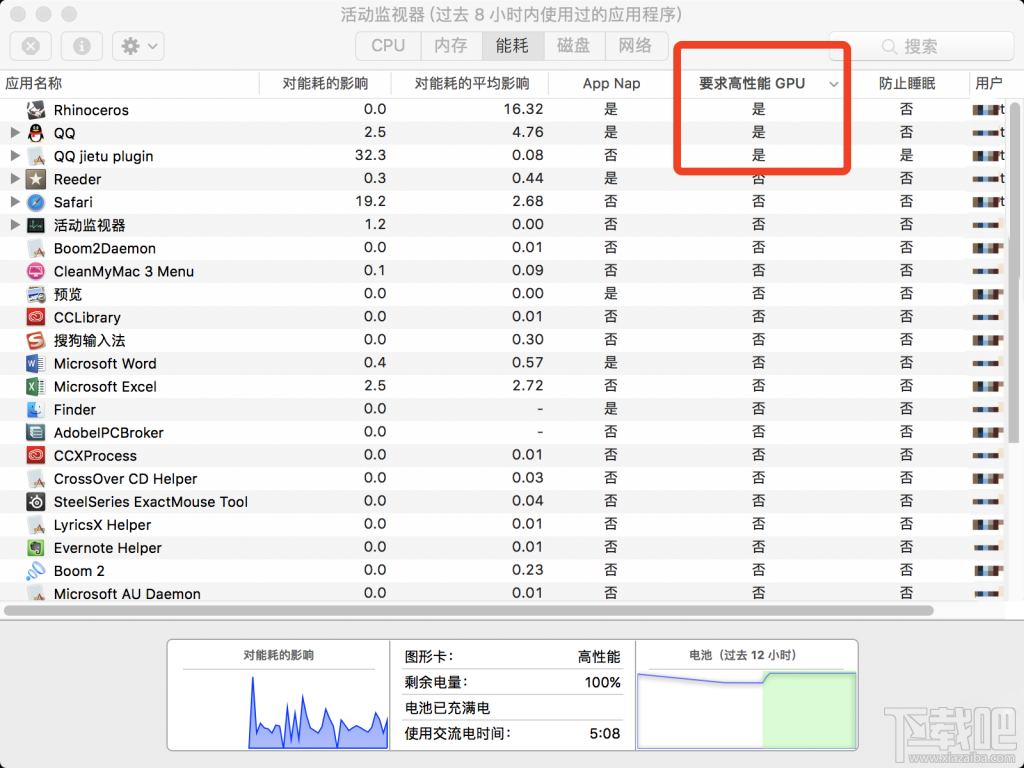Click the Safari compass icon
Screen dimensions: 1024x768
(x=36, y=202)
